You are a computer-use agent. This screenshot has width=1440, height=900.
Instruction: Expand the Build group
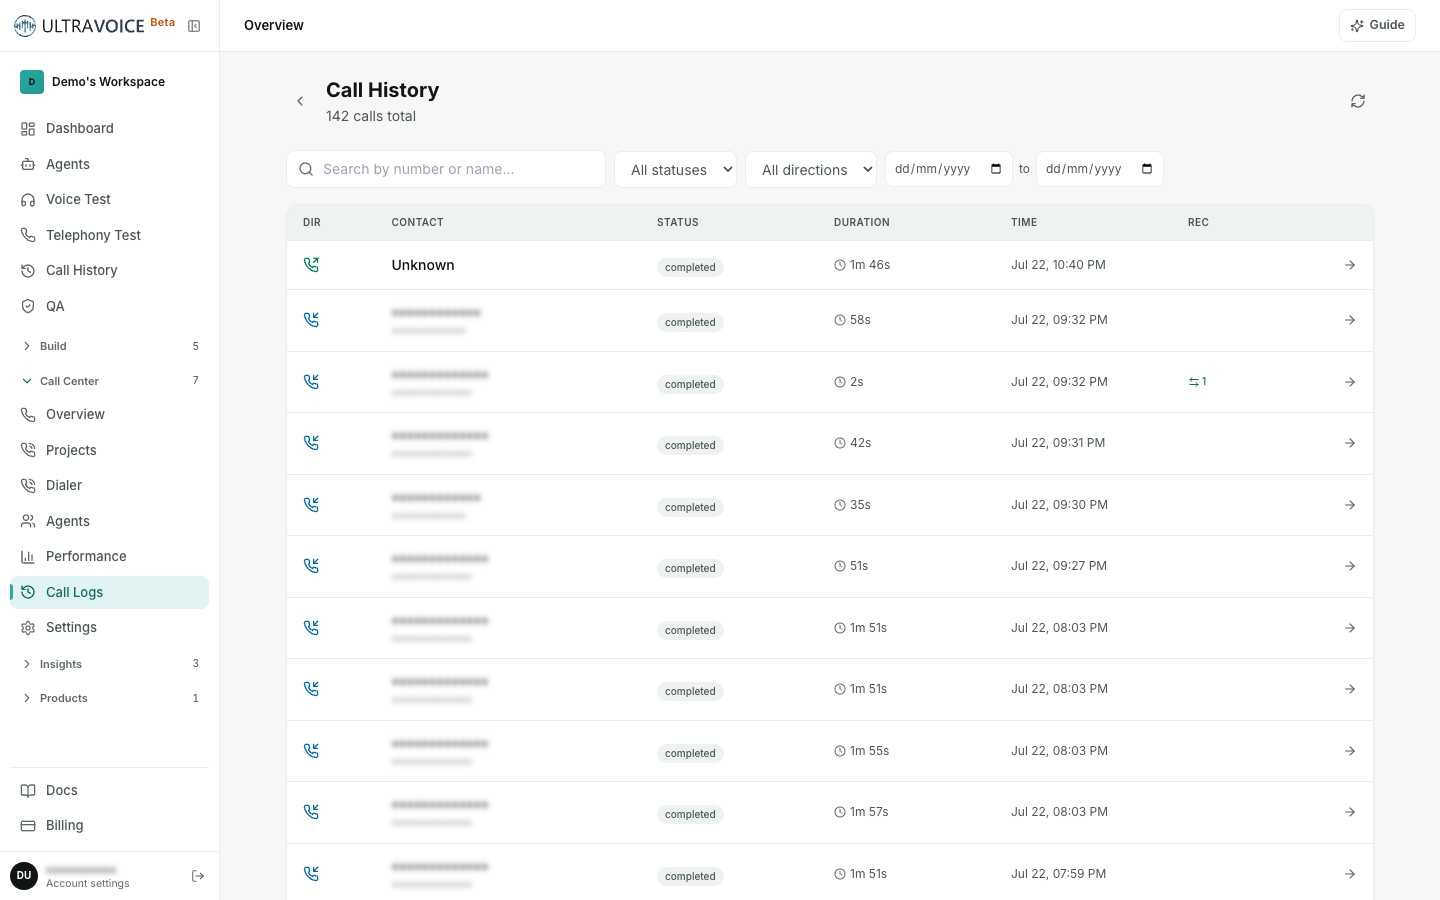[x=109, y=346]
